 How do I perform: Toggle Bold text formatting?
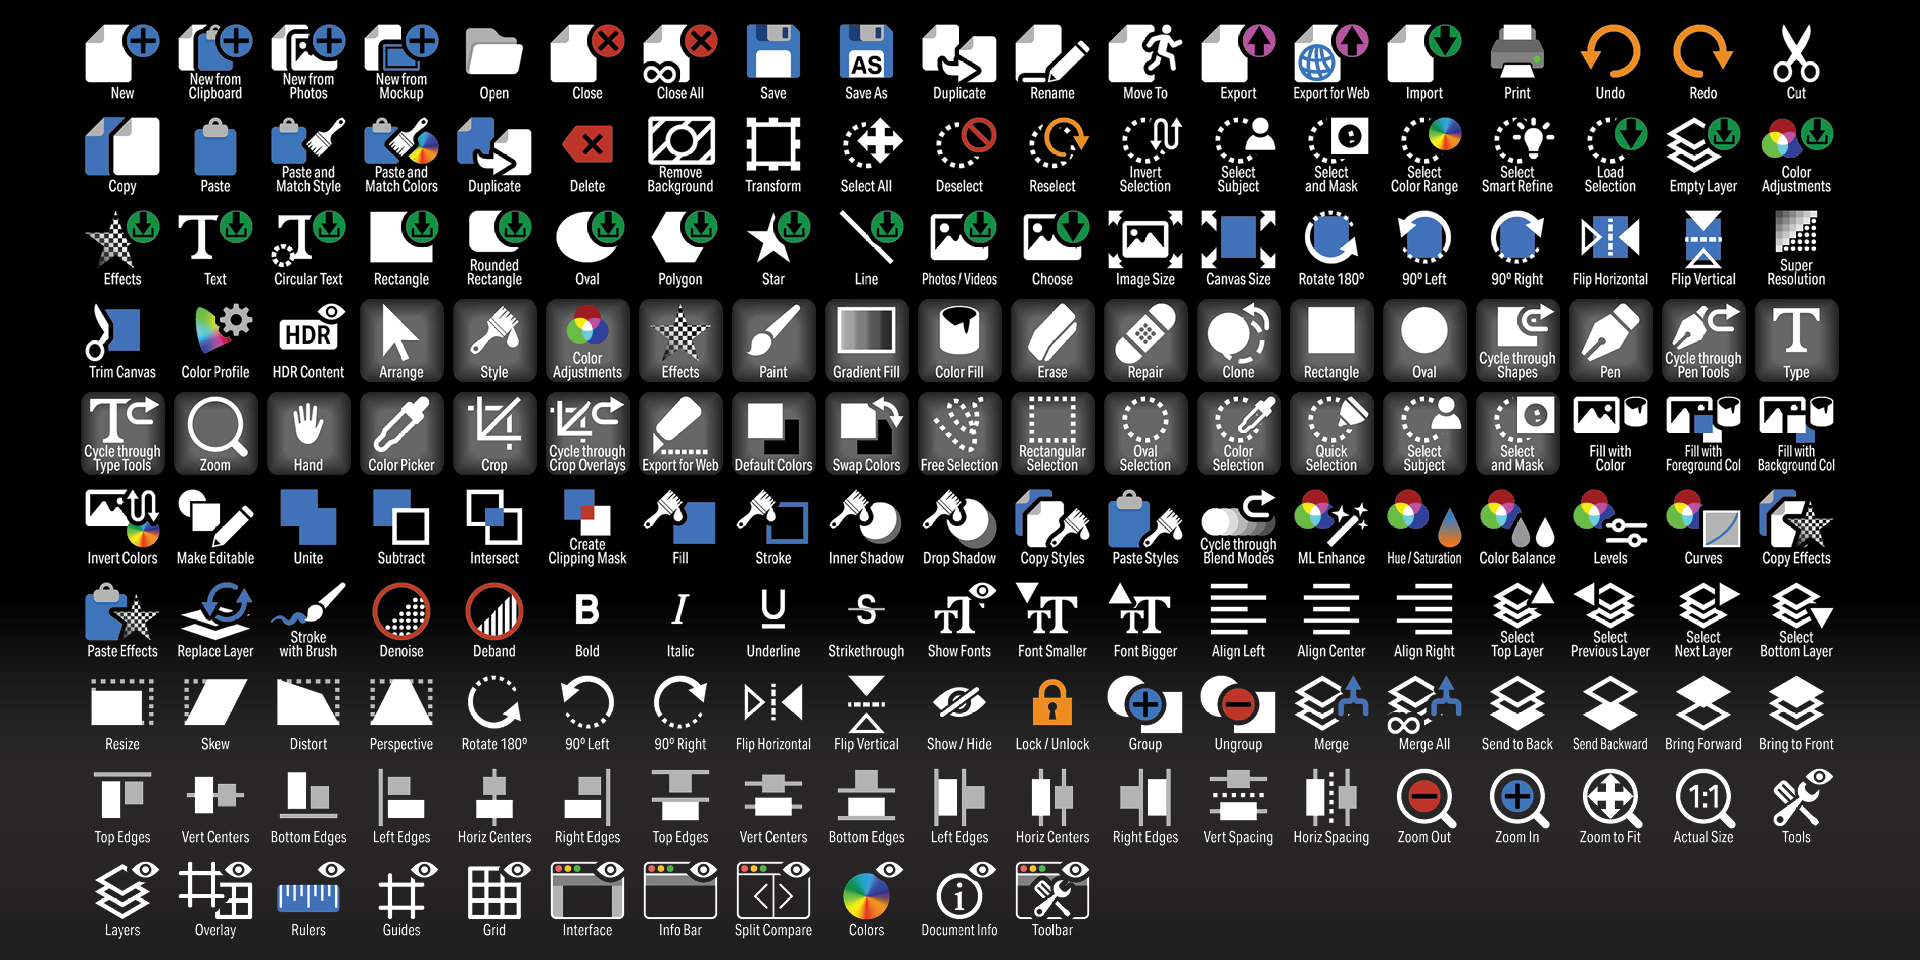(x=587, y=609)
